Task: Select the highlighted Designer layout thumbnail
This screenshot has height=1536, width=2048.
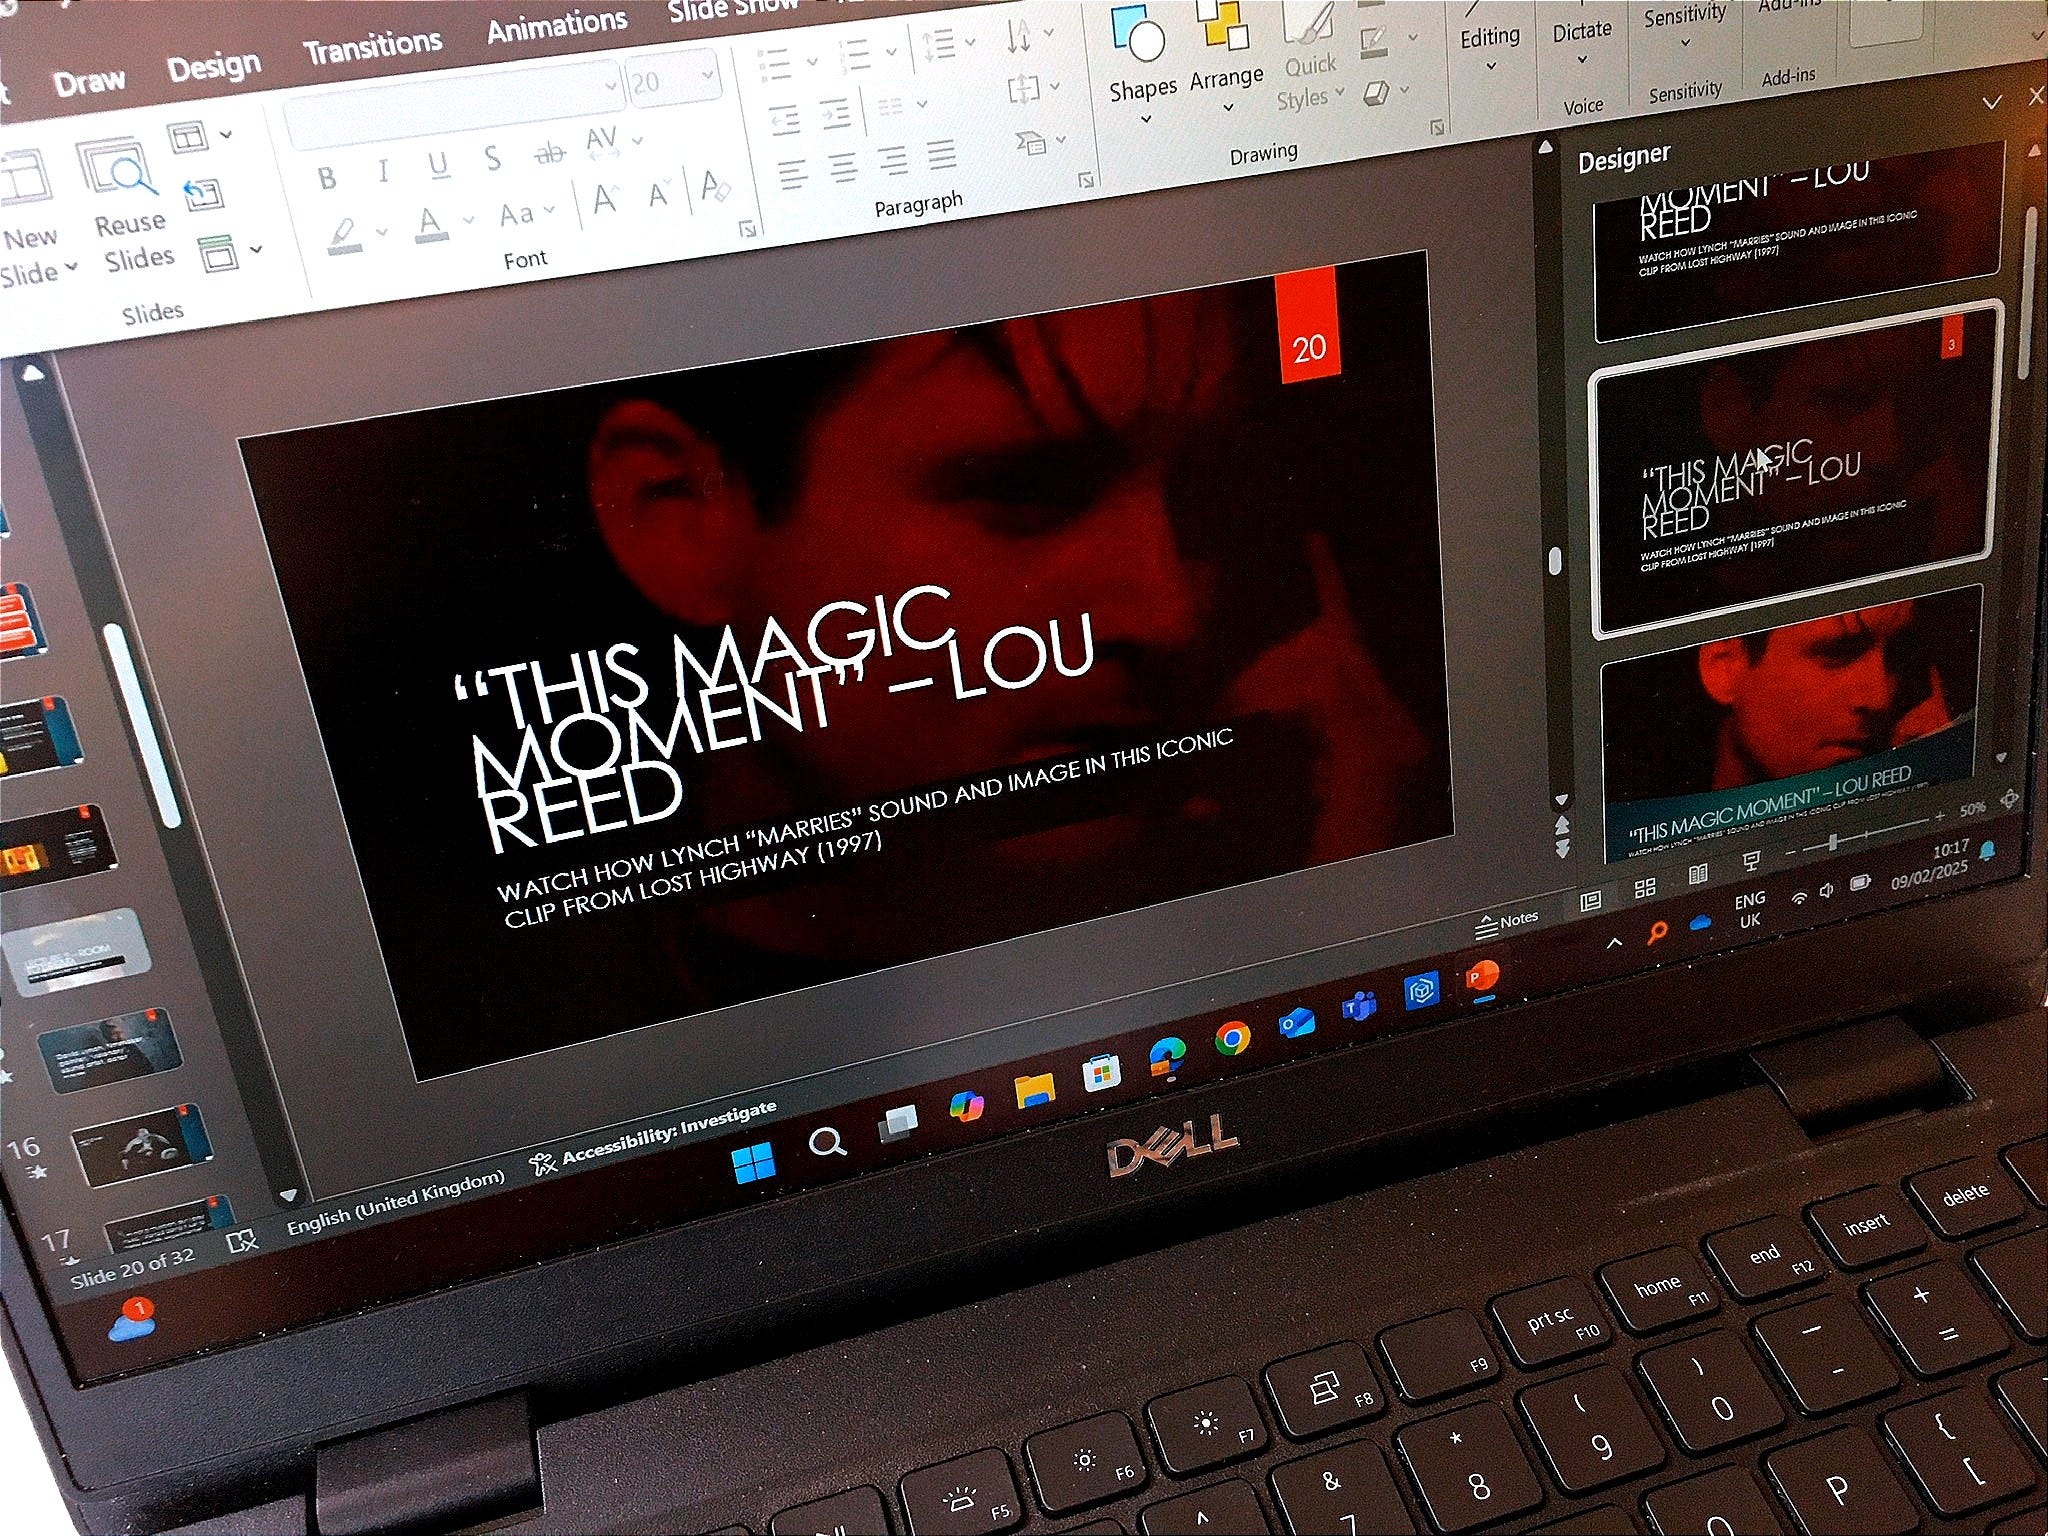Action: (x=1796, y=469)
